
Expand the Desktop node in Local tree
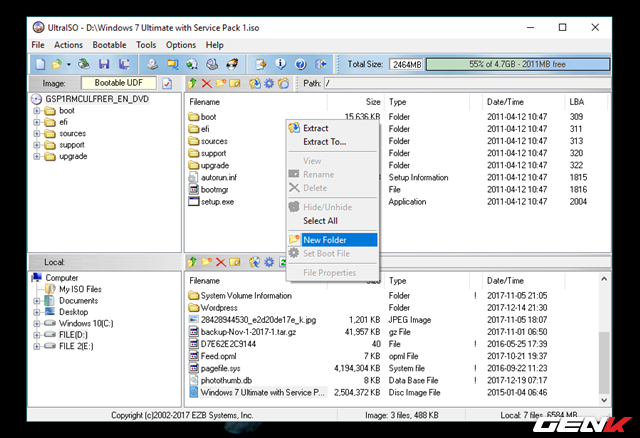coord(37,312)
